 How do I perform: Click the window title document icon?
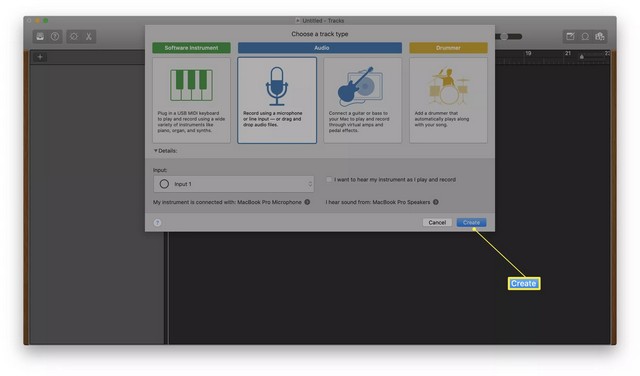[x=298, y=20]
